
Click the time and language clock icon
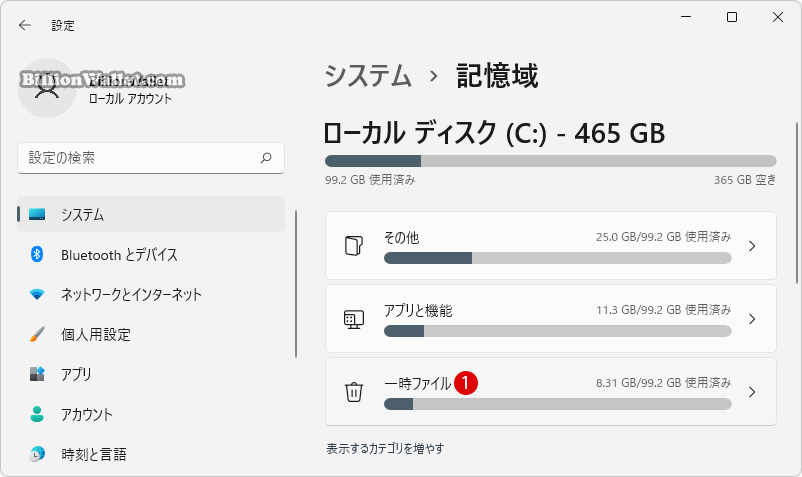(37, 453)
